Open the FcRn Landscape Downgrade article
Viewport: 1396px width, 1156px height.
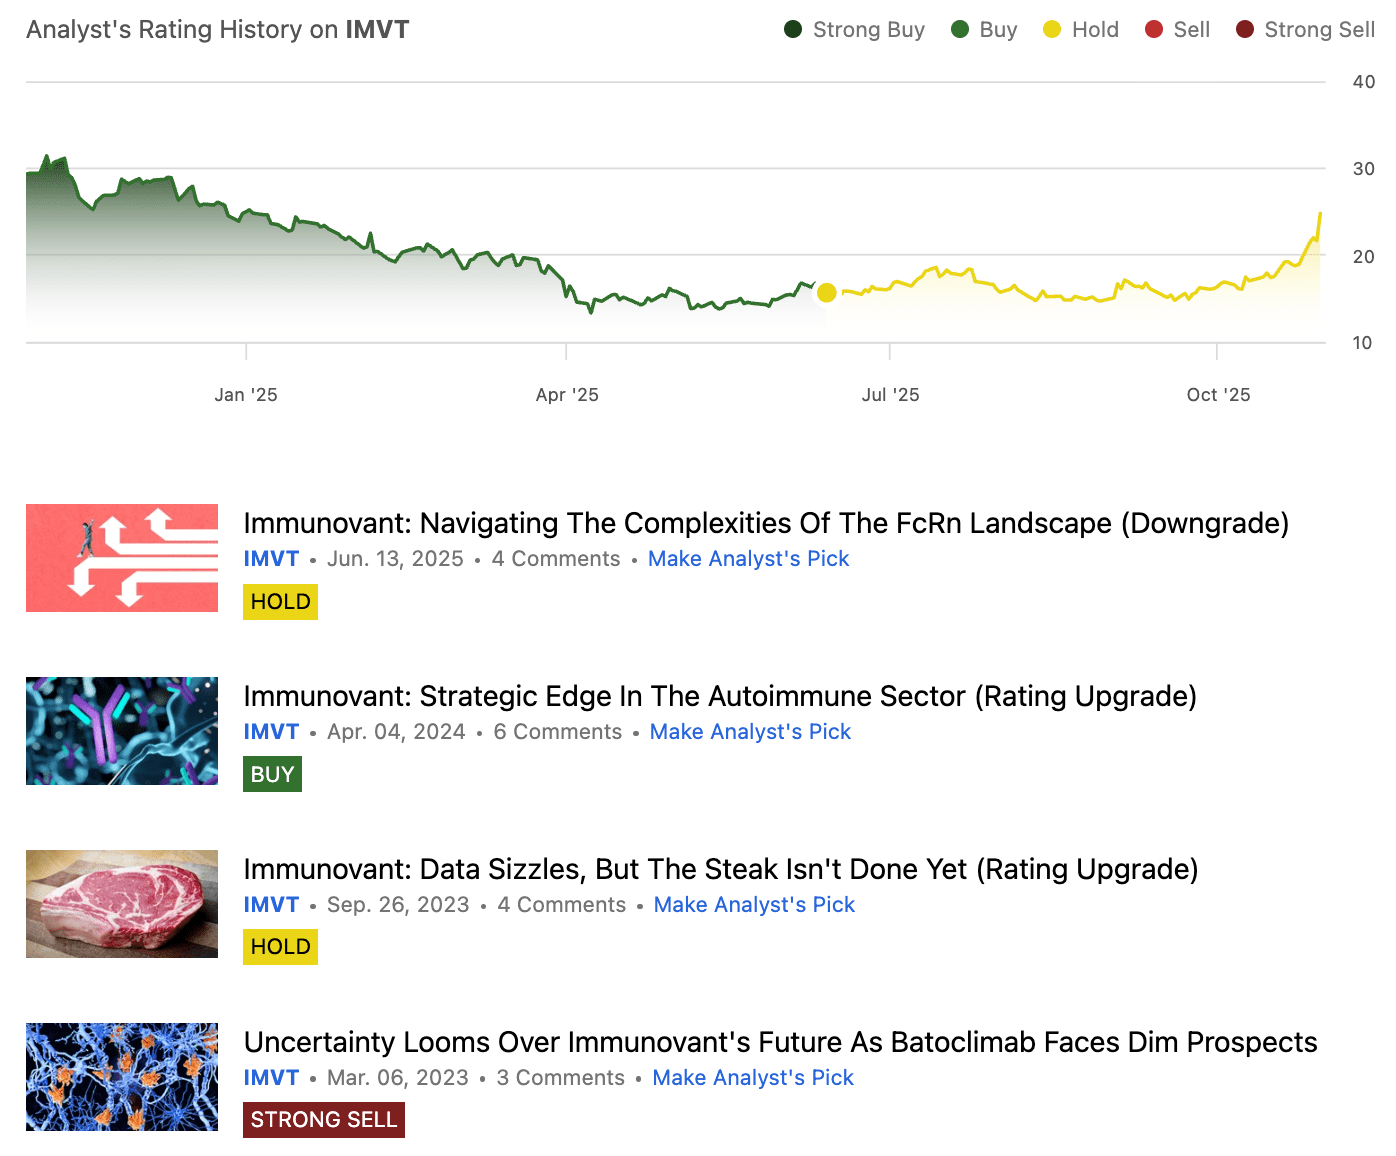(766, 523)
